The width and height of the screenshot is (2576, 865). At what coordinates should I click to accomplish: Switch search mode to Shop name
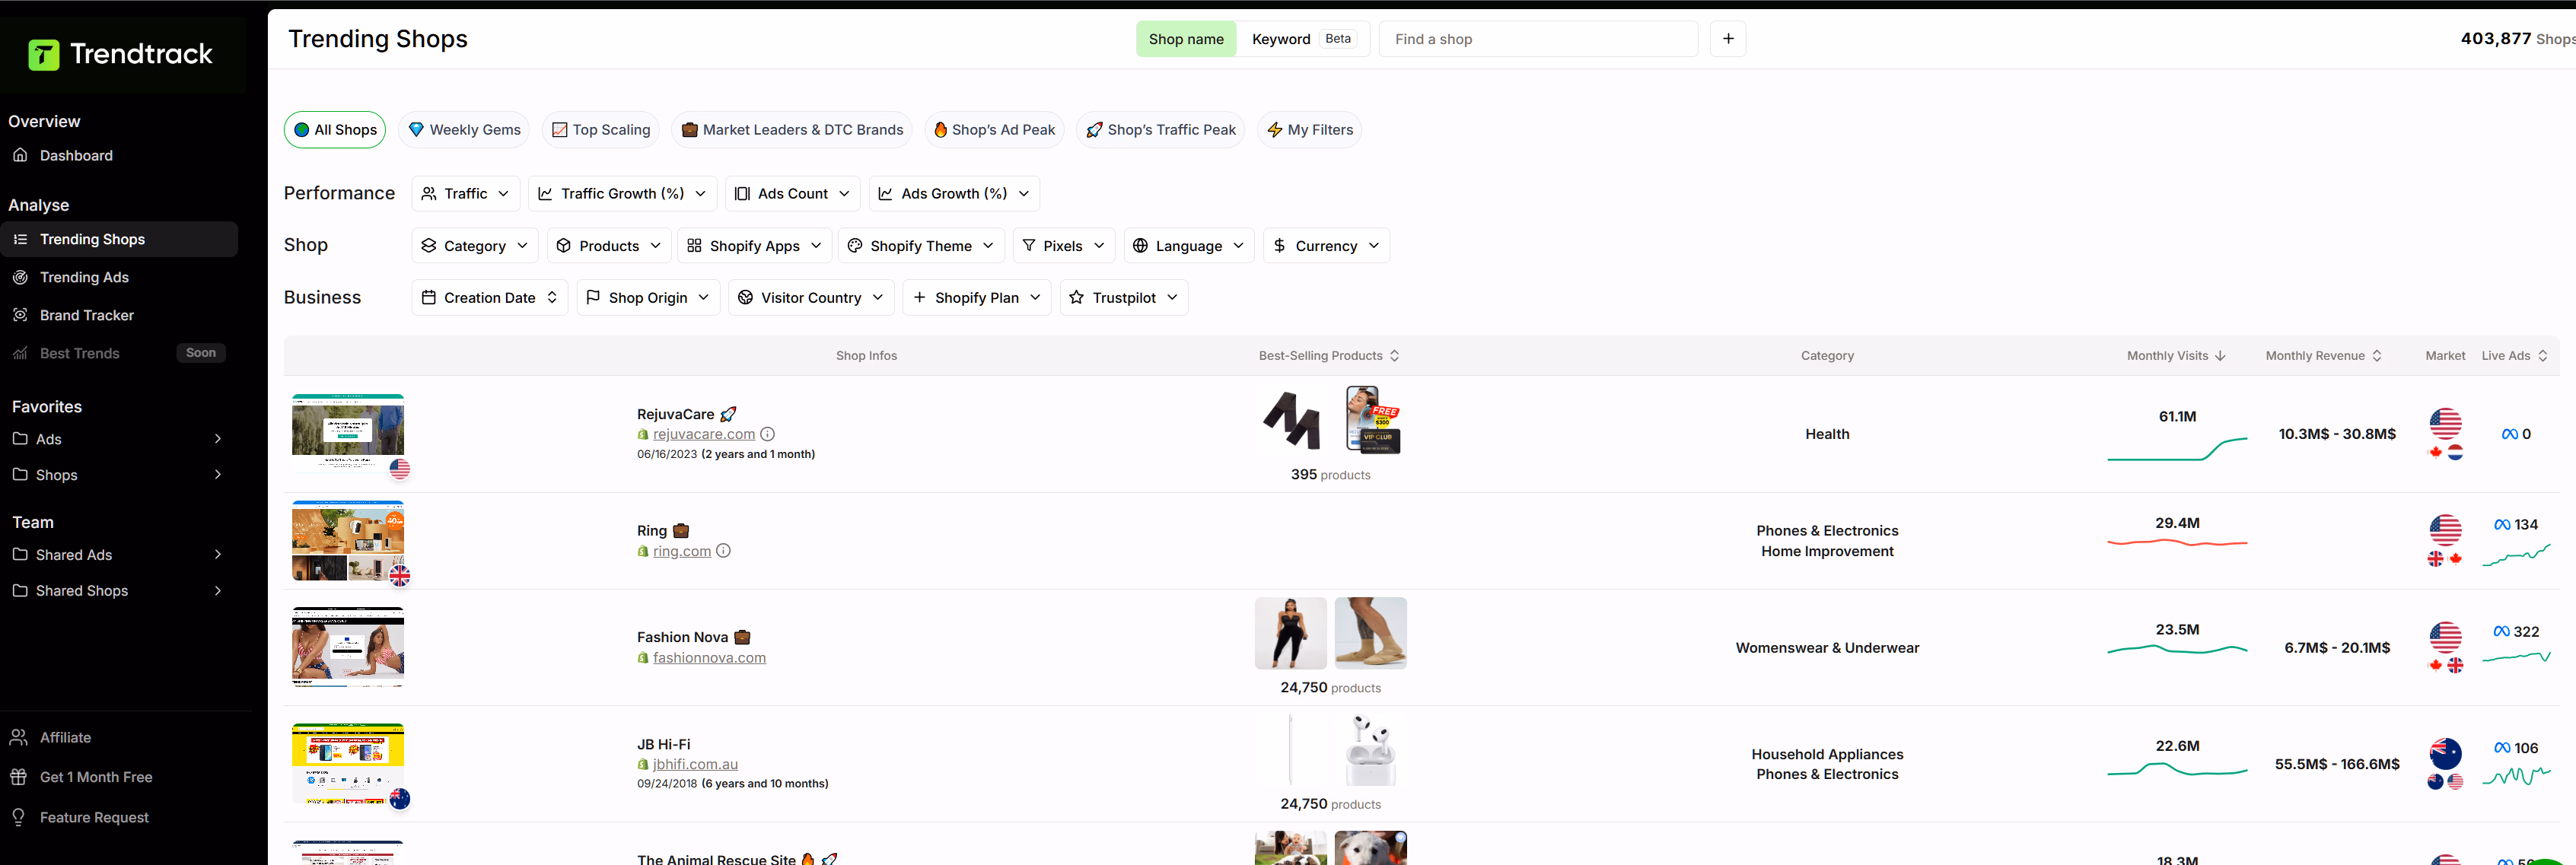1186,39
